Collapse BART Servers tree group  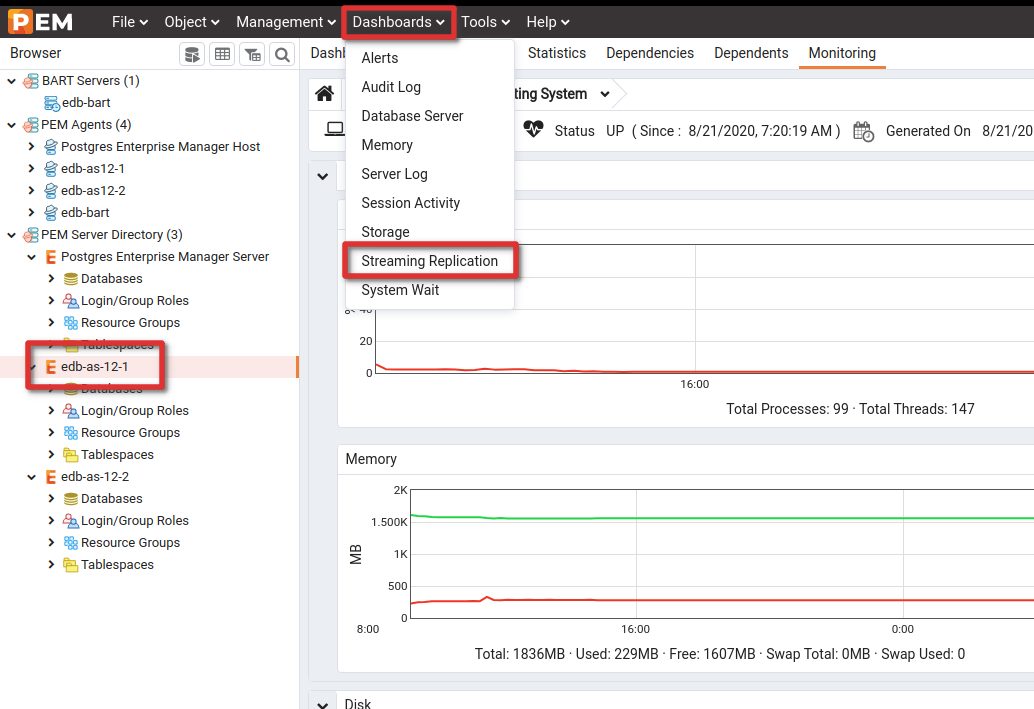[x=11, y=81]
